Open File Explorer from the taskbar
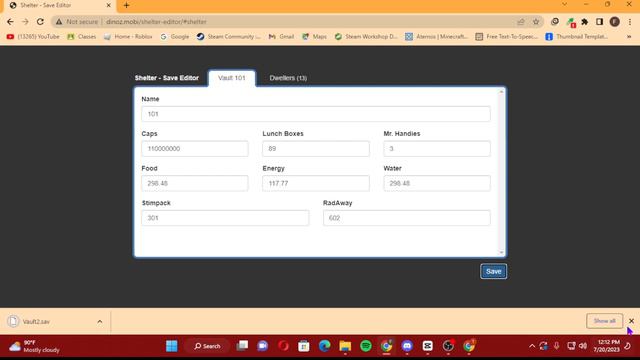 click(345, 346)
